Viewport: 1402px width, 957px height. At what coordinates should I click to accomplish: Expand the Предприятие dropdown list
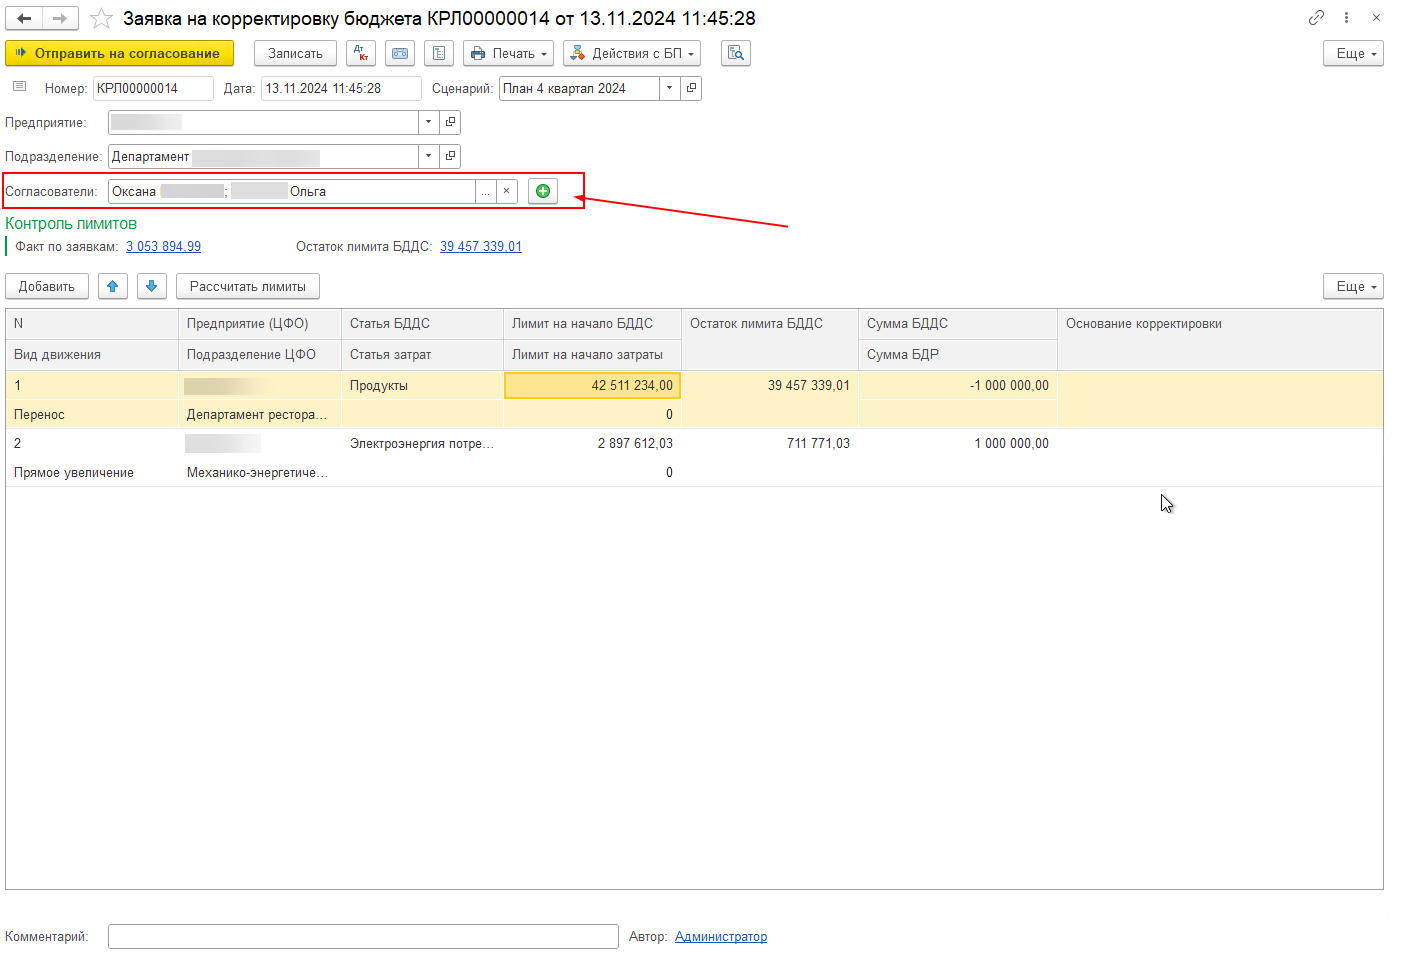[429, 122]
